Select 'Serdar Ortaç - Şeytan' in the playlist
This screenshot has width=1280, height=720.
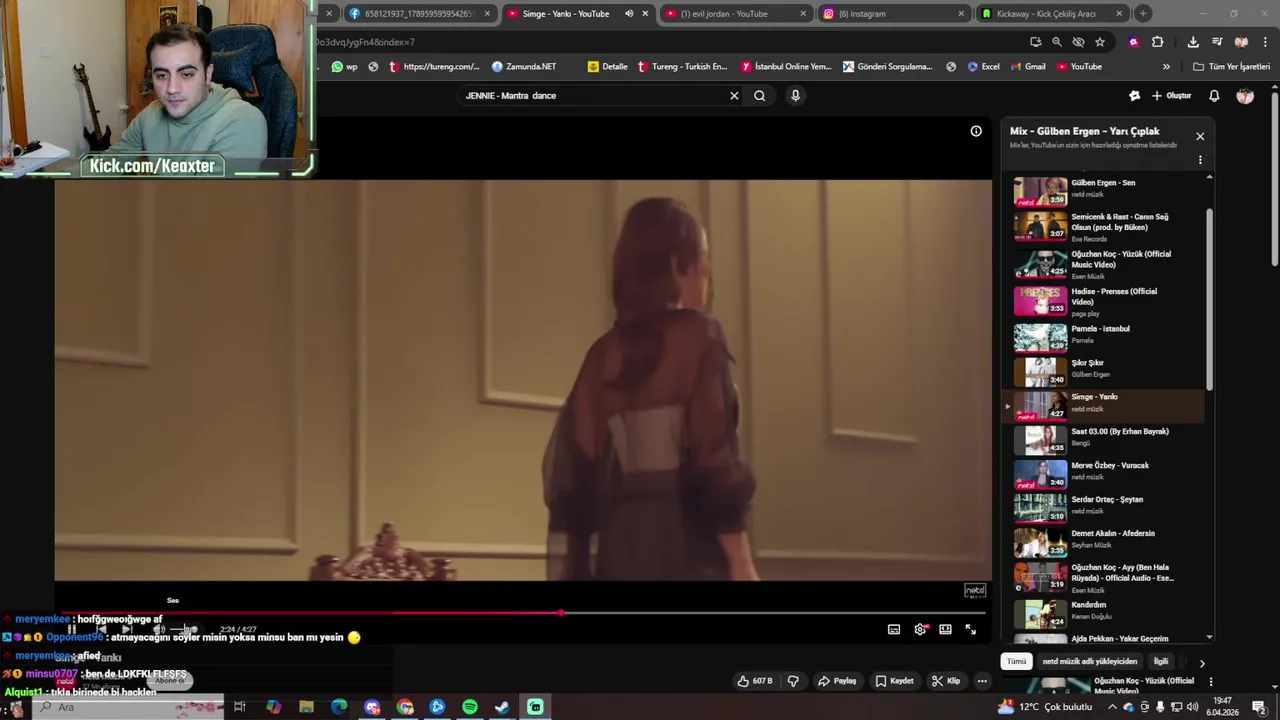1106,507
